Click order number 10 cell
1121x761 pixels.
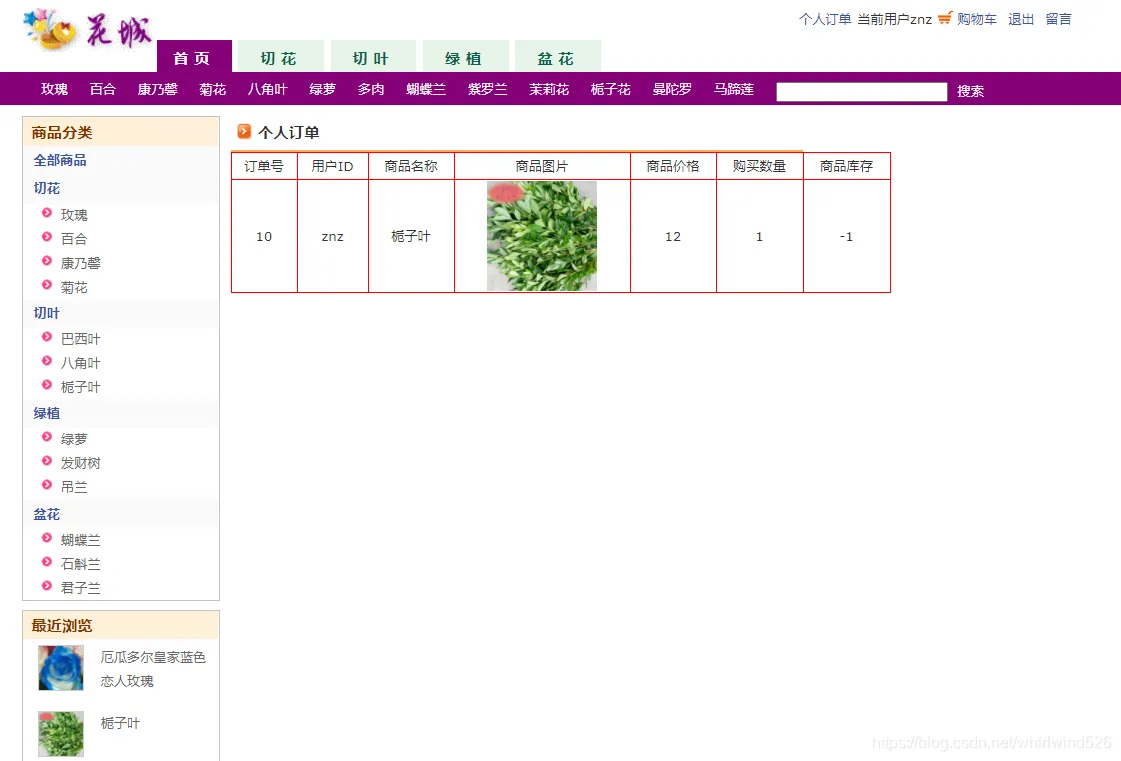click(264, 236)
